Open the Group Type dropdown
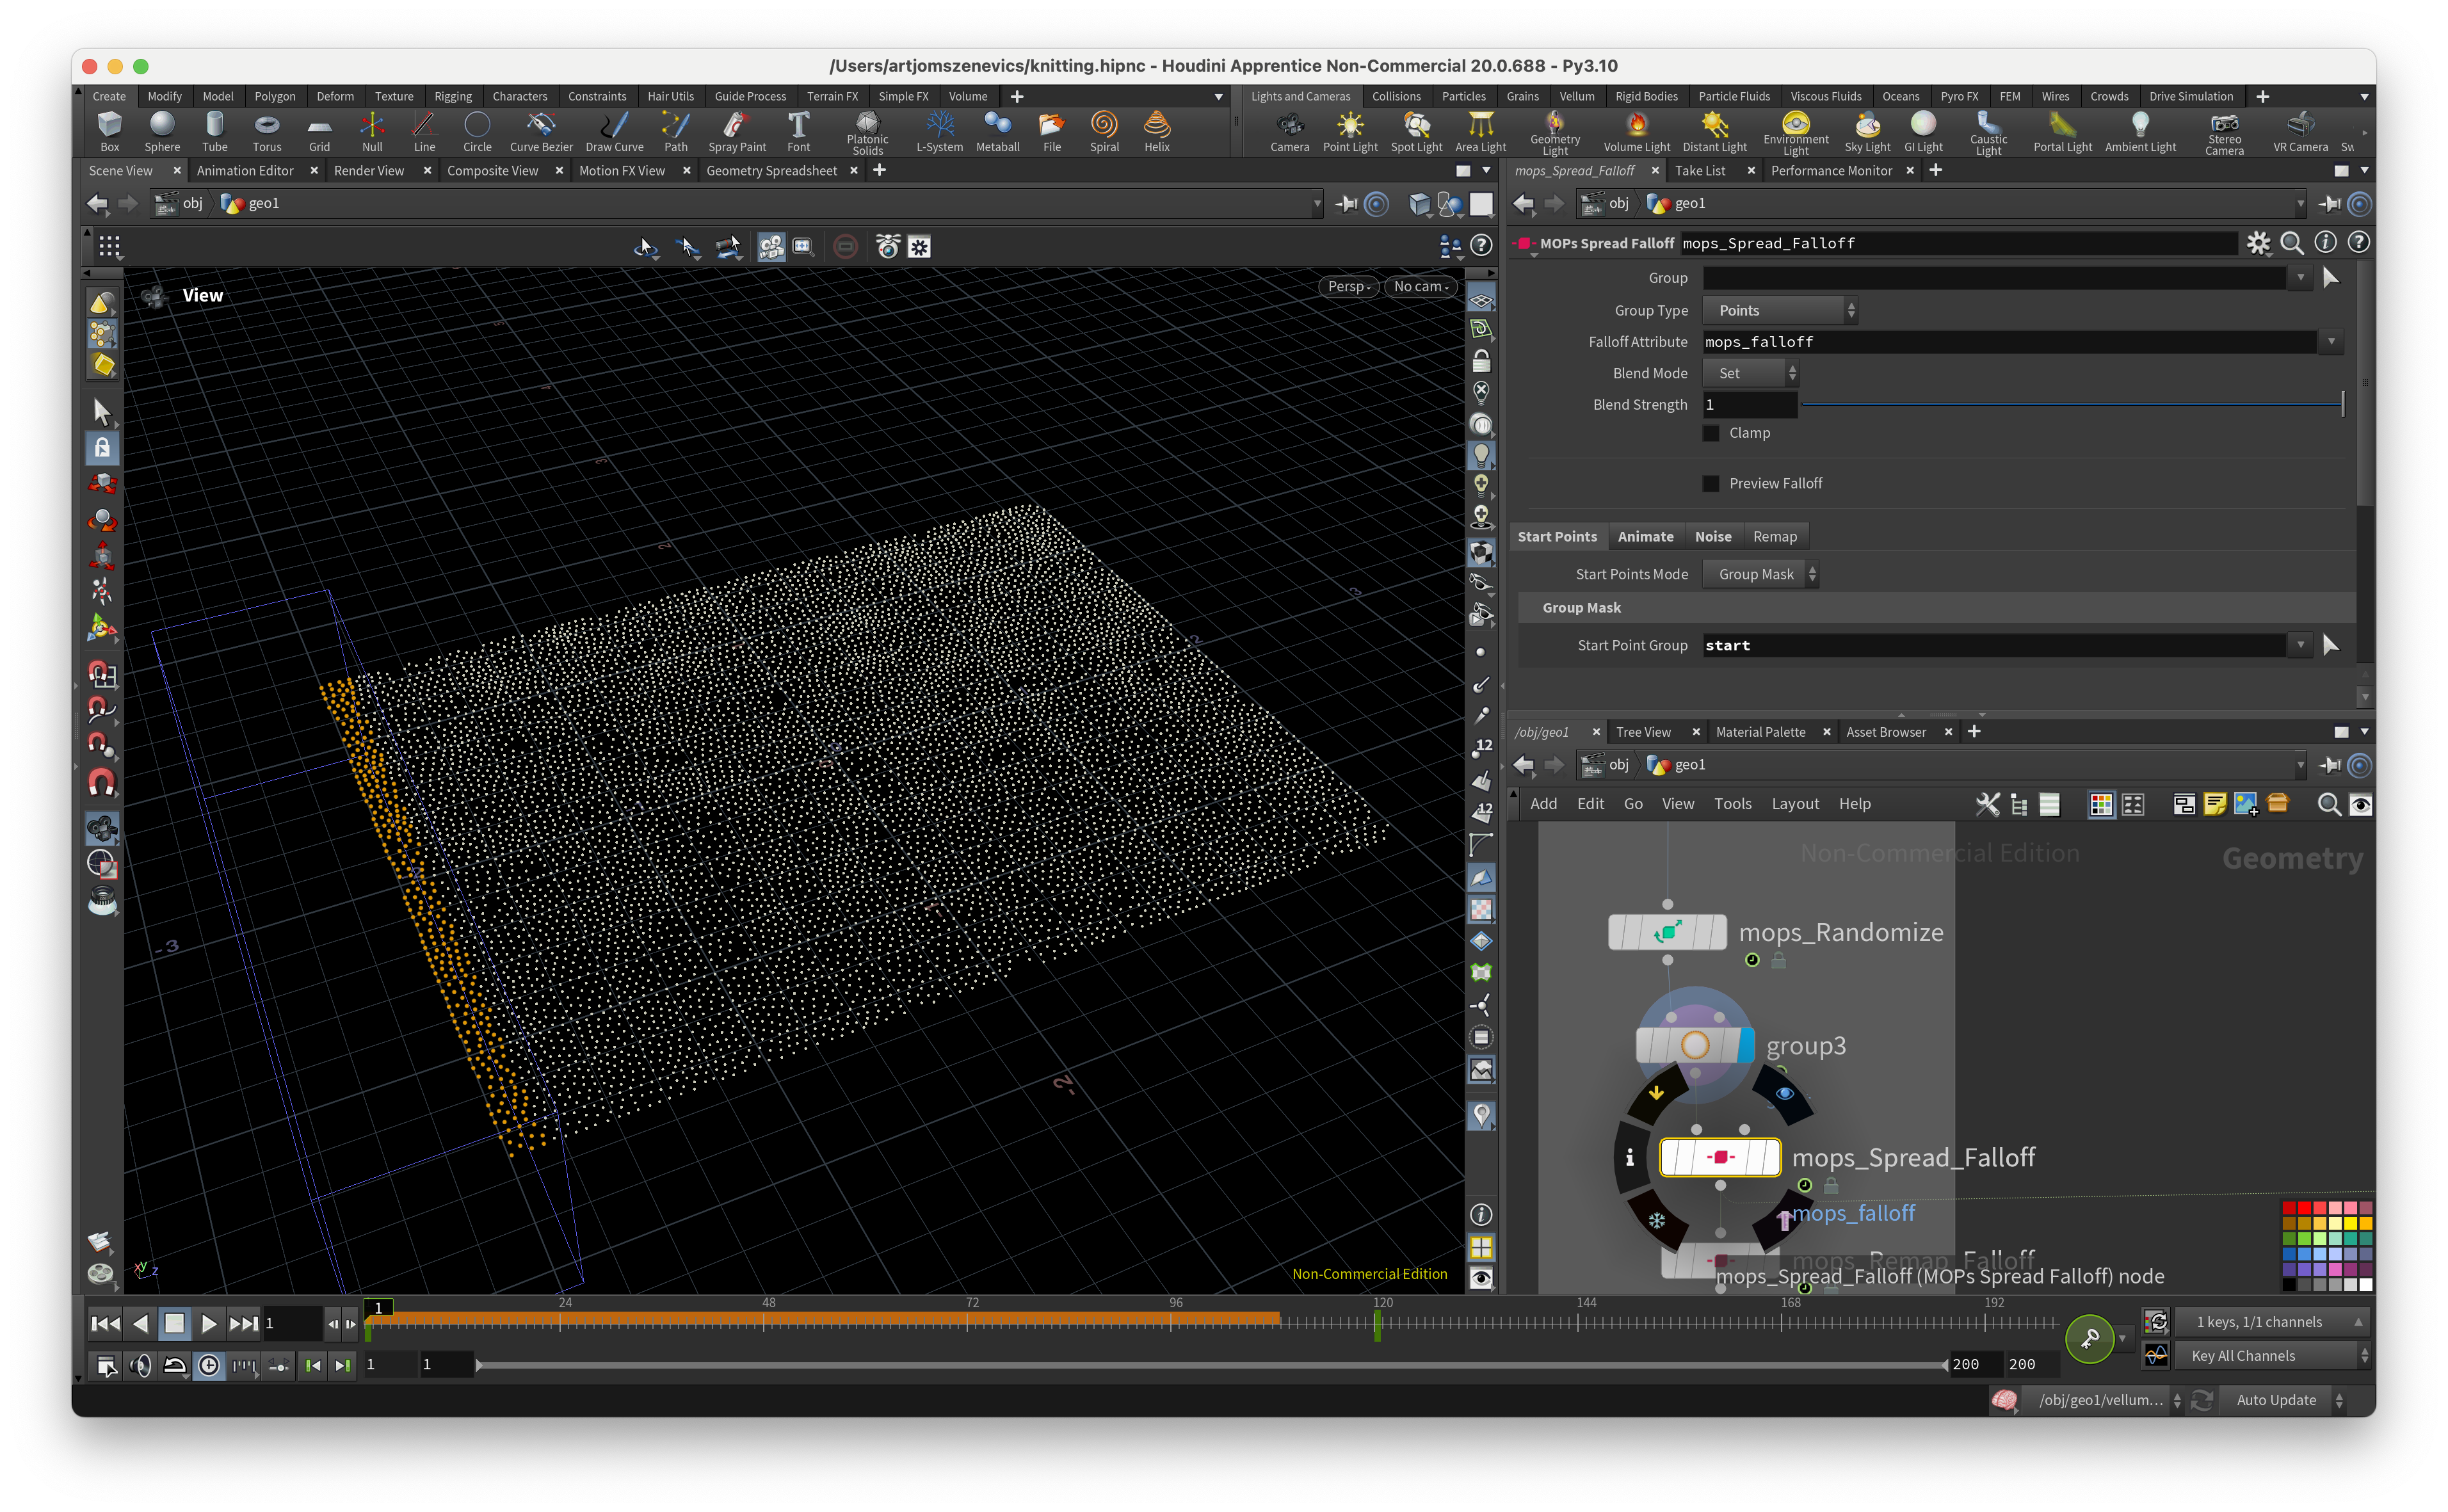The image size is (2448, 1512). point(1780,311)
